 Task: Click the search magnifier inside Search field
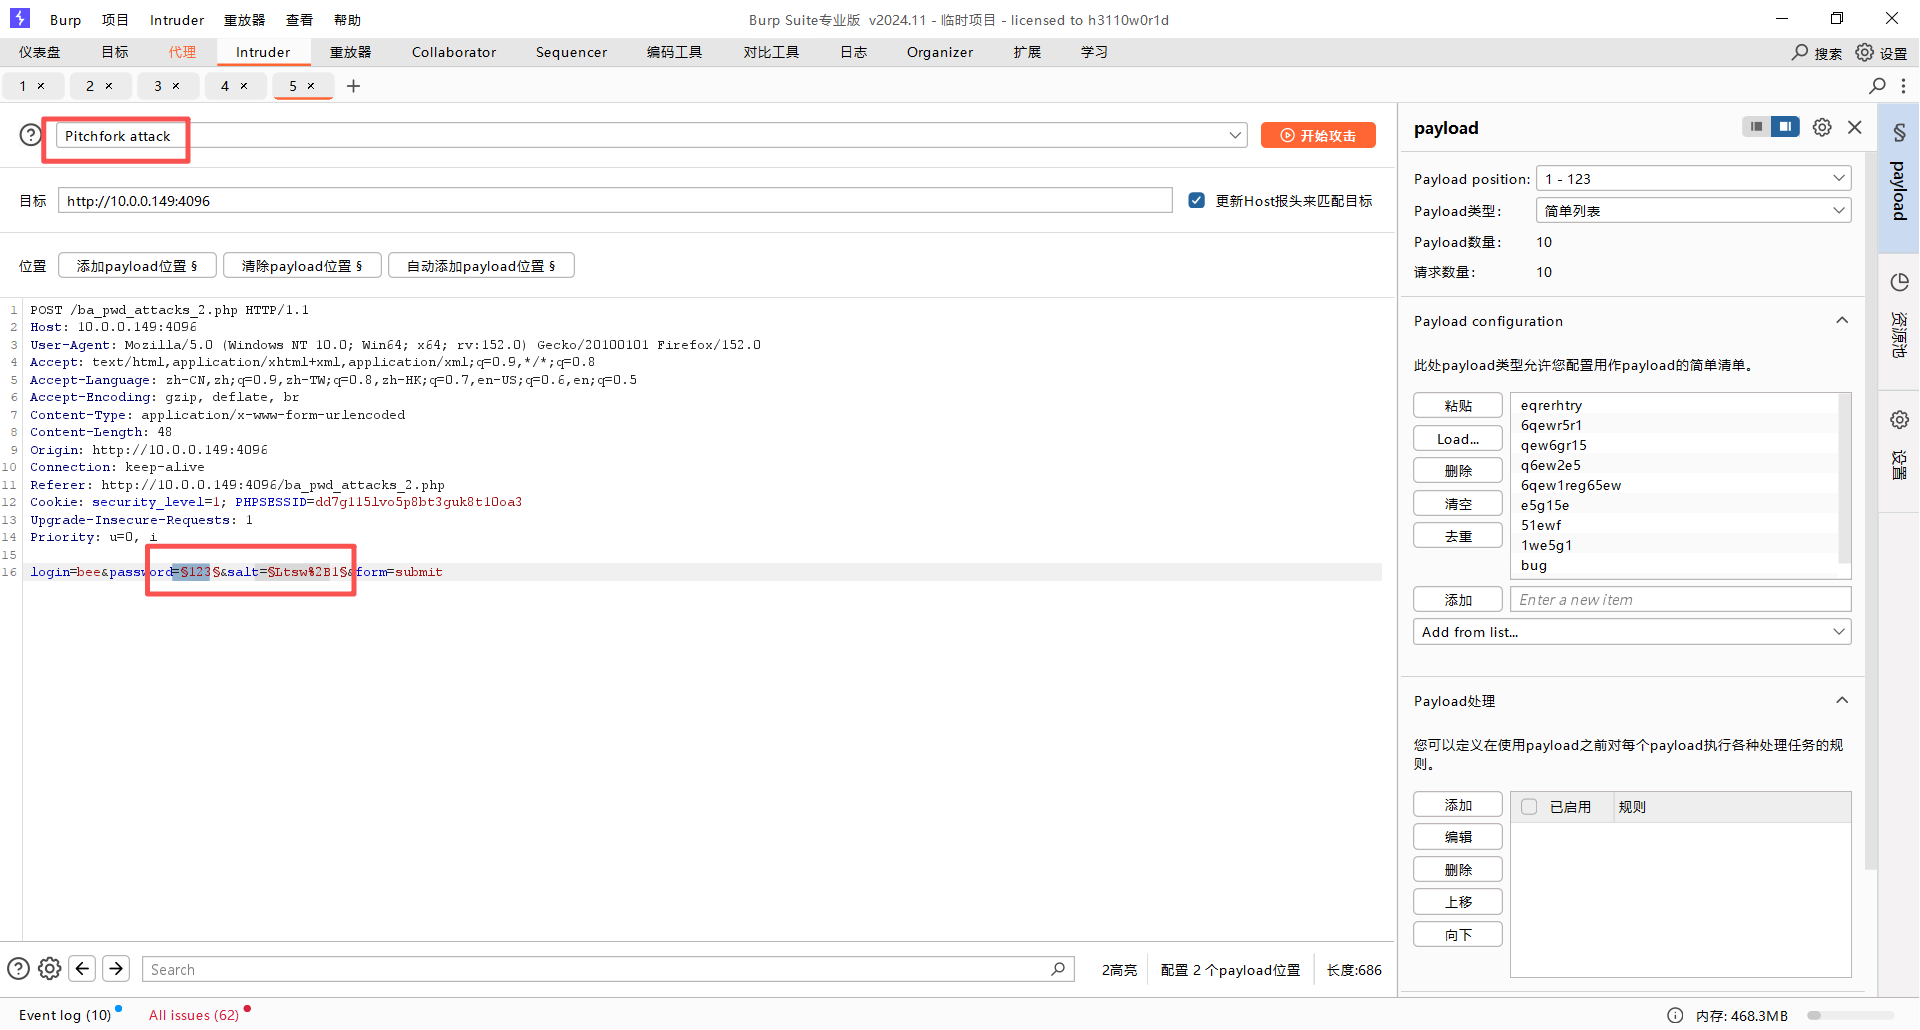click(x=1058, y=969)
